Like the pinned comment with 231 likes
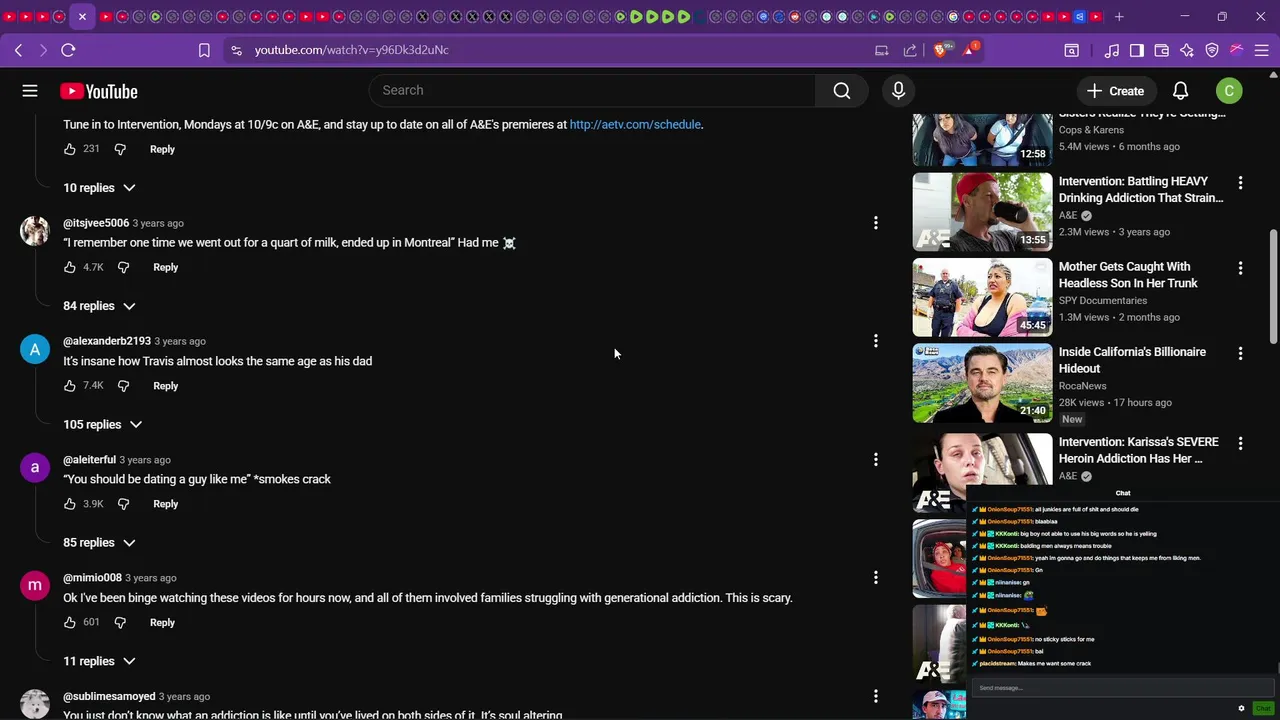The width and height of the screenshot is (1280, 720). [70, 149]
